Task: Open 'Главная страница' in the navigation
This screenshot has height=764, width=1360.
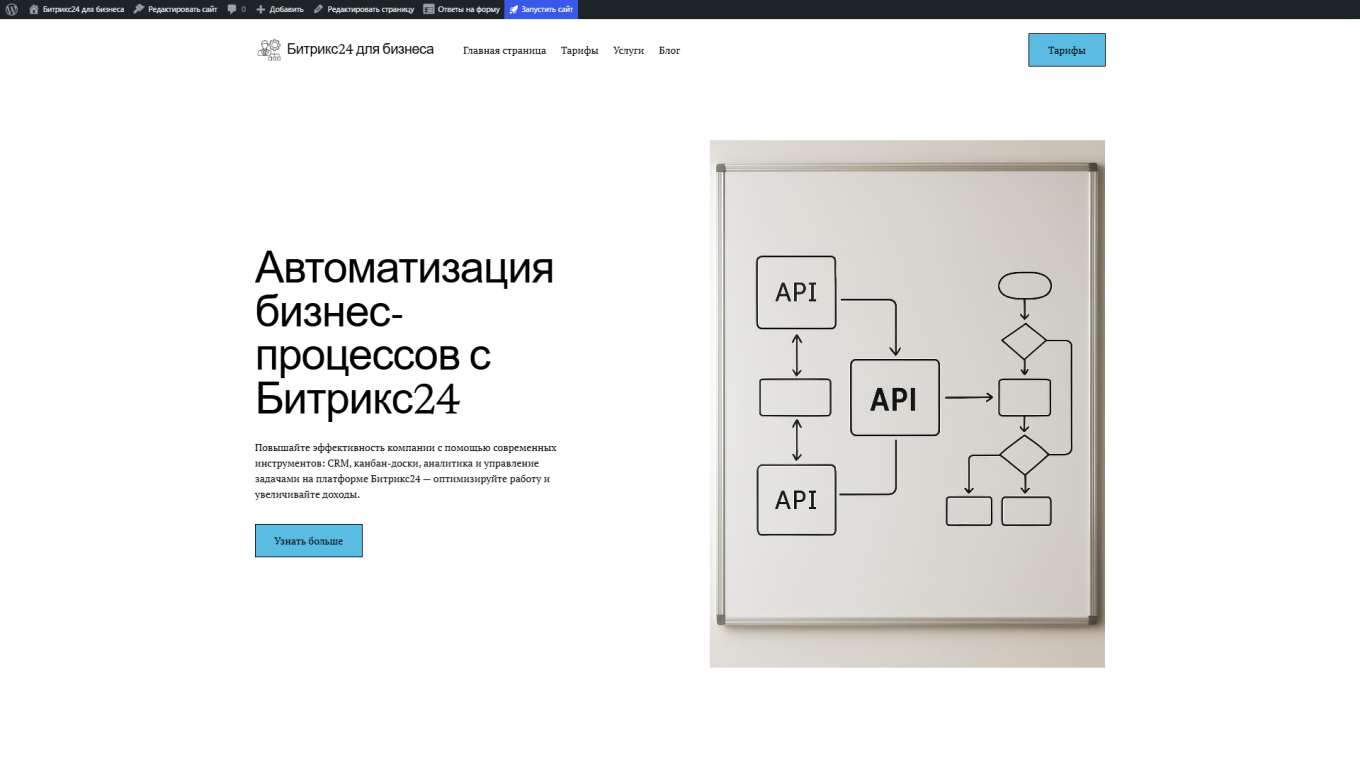Action: click(504, 50)
